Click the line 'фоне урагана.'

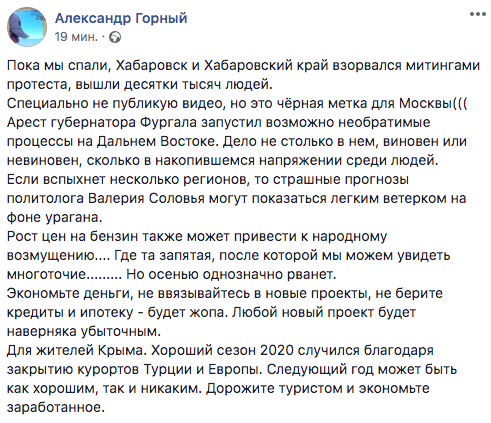click(54, 218)
